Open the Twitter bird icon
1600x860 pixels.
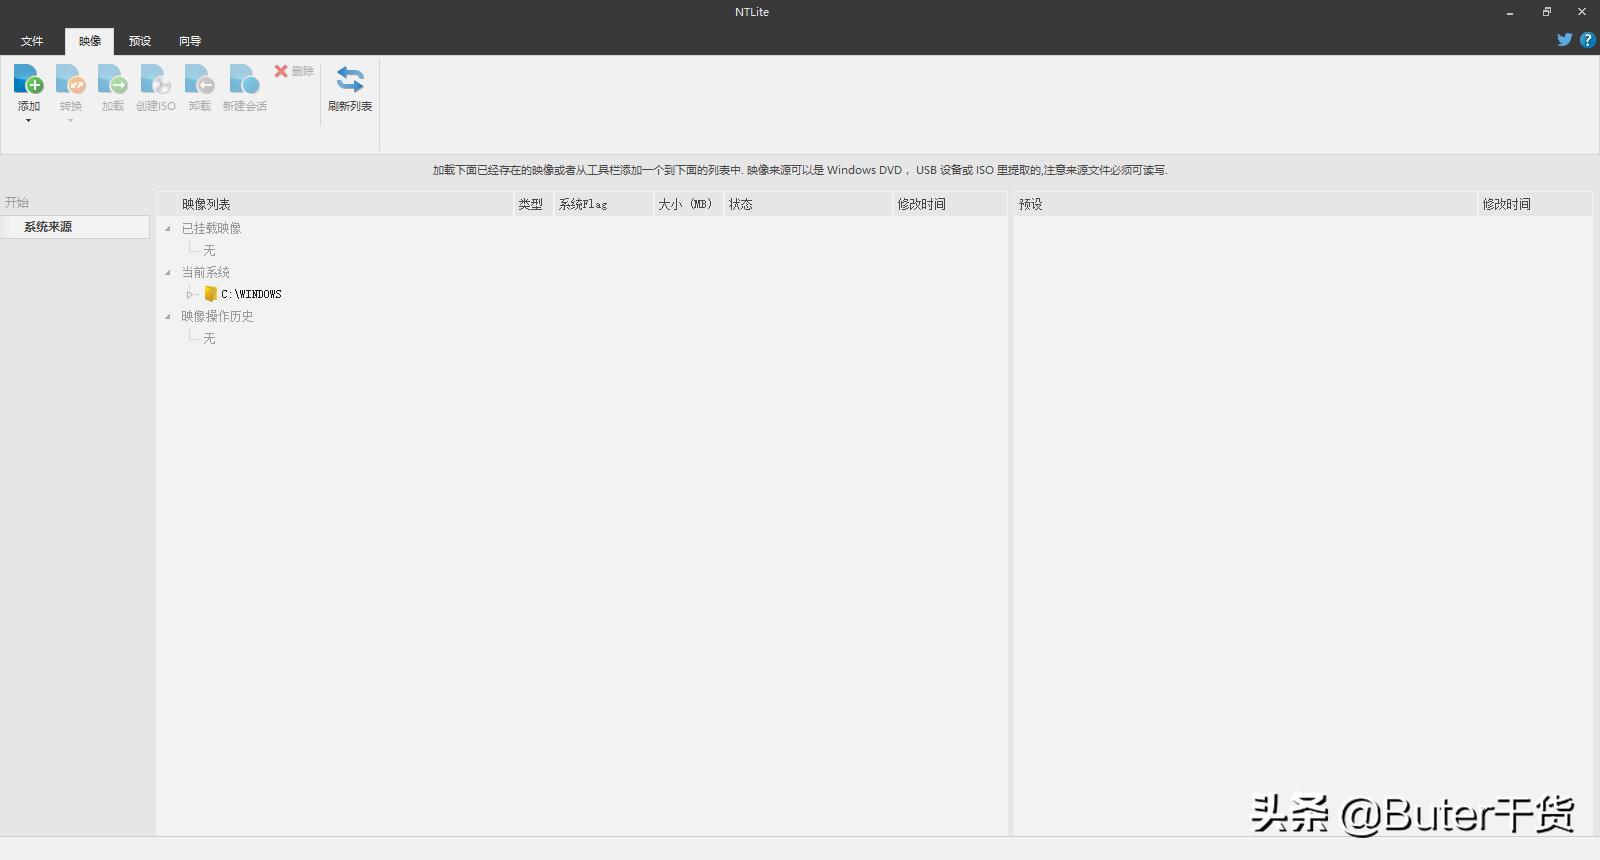coord(1565,40)
